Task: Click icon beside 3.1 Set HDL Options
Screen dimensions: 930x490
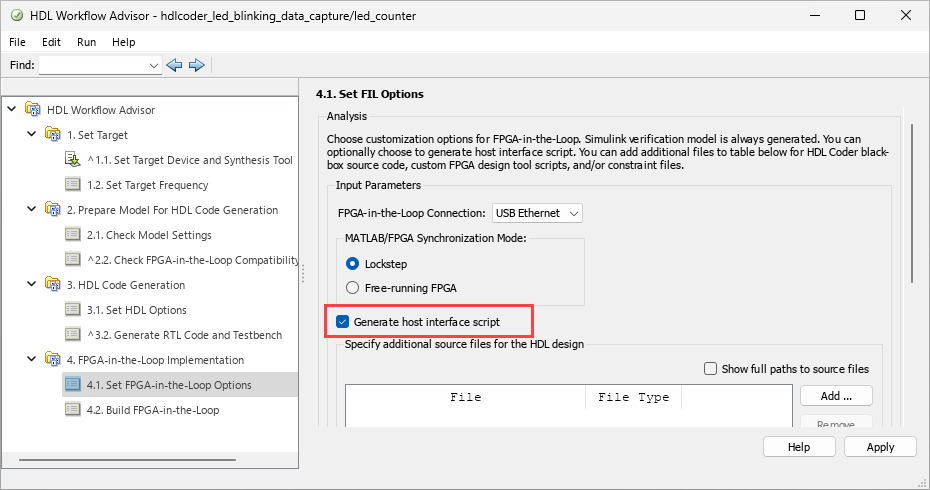Action: tap(72, 309)
